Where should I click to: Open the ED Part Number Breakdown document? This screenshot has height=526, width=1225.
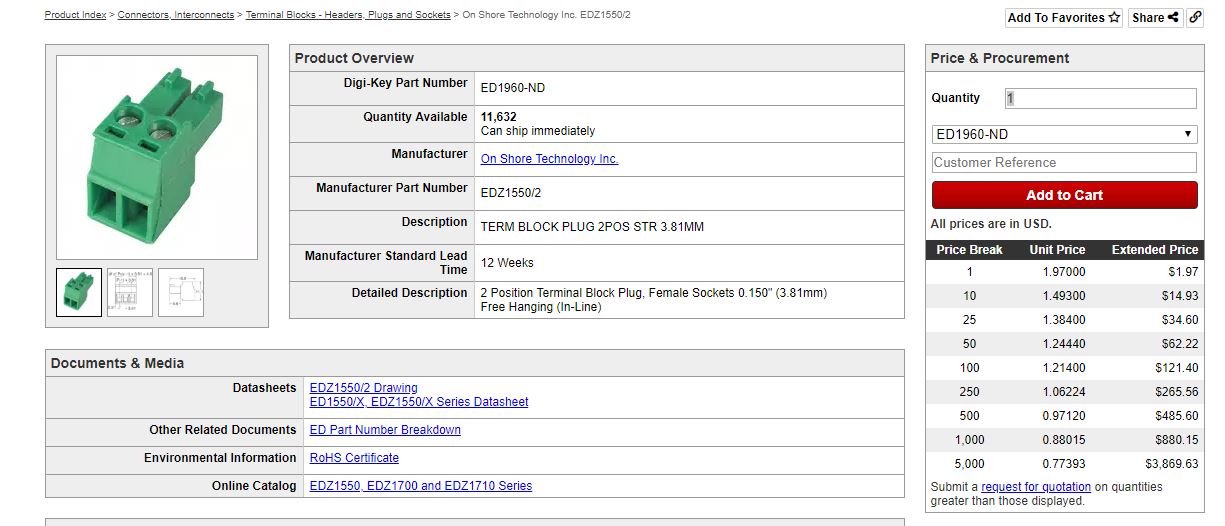coord(385,430)
